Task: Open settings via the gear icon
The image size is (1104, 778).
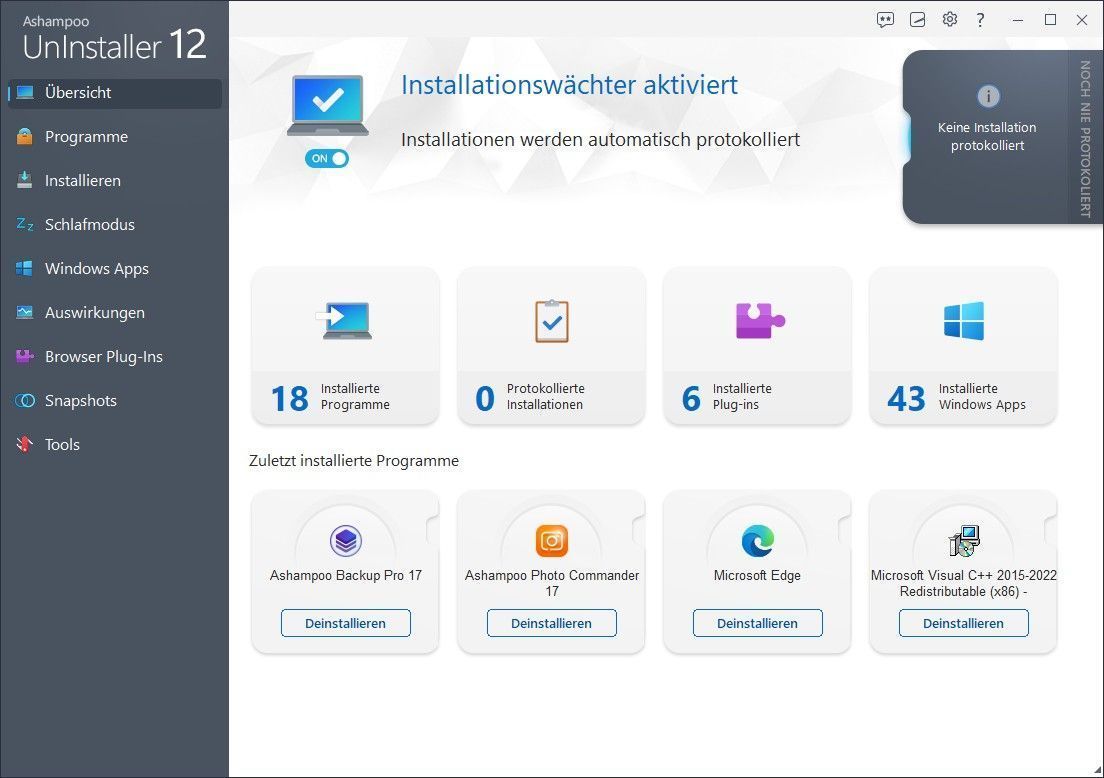Action: (950, 20)
